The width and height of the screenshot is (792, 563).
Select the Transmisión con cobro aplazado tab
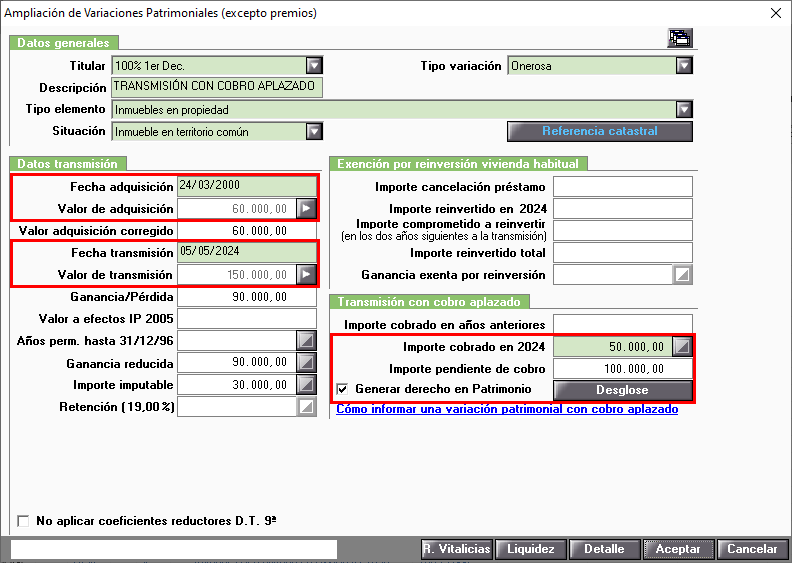429,301
